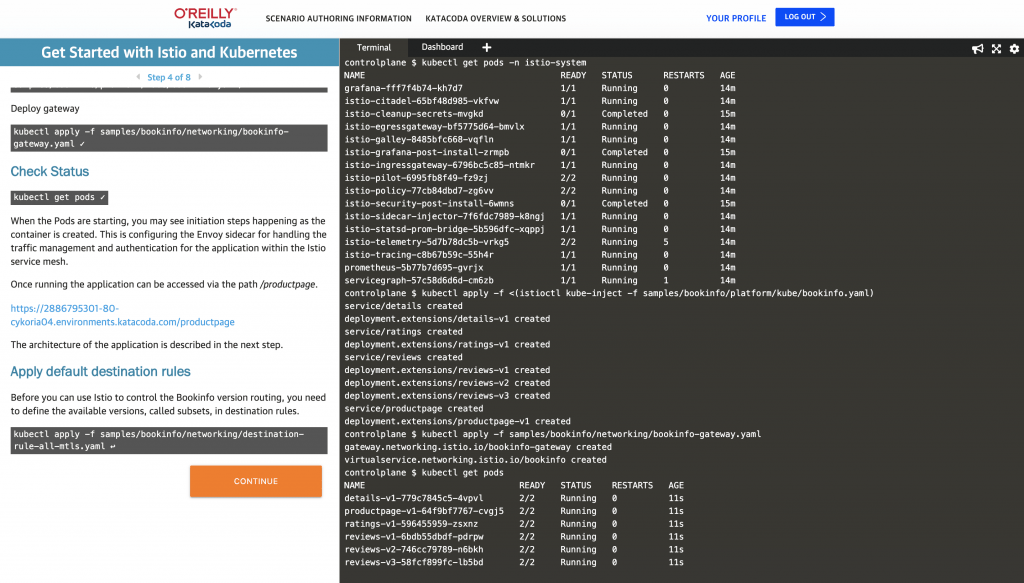Click Get Started with Istio title
The image size is (1024, 583).
[x=169, y=52]
